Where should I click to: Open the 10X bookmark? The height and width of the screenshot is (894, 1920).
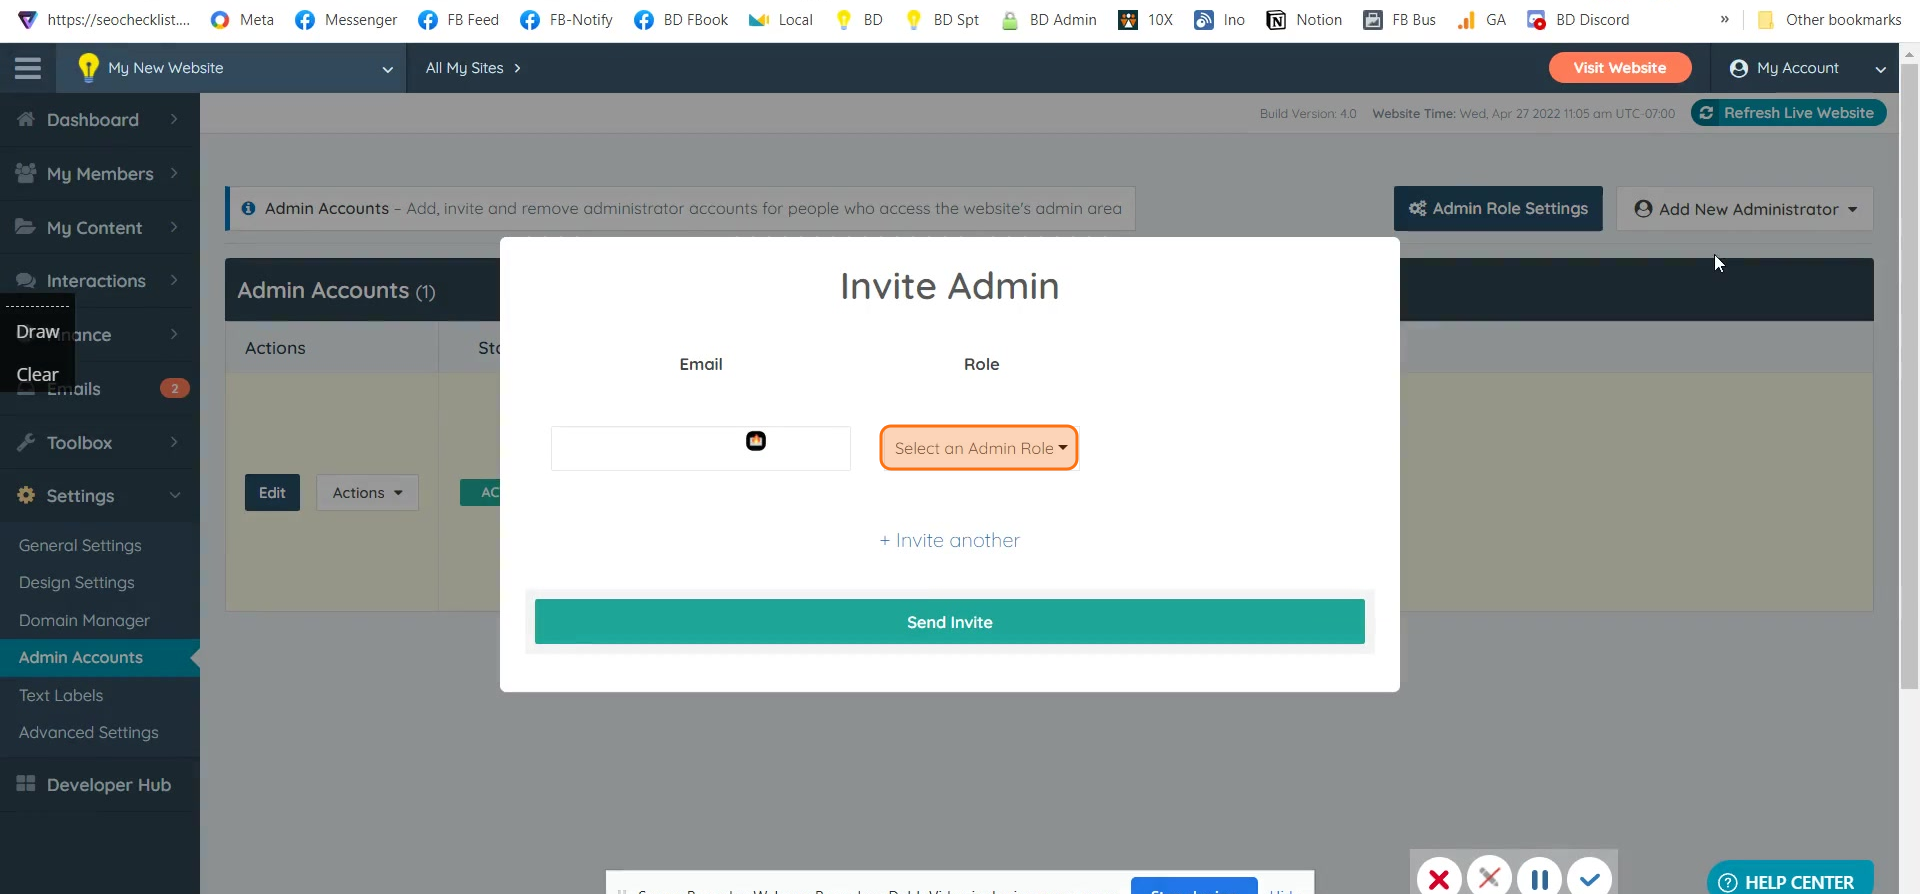tap(1146, 20)
